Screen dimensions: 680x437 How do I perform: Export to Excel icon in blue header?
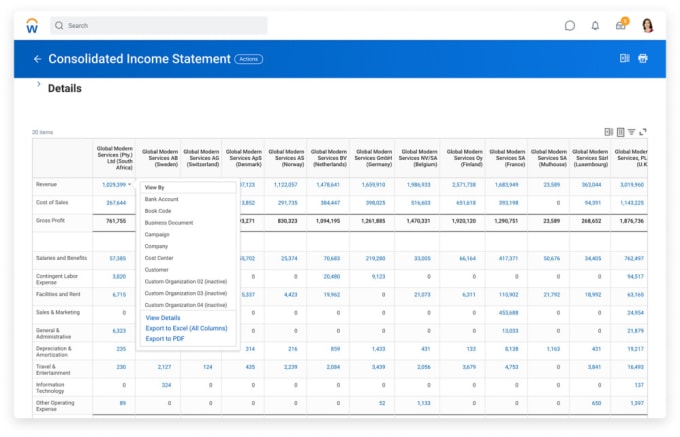coord(624,58)
